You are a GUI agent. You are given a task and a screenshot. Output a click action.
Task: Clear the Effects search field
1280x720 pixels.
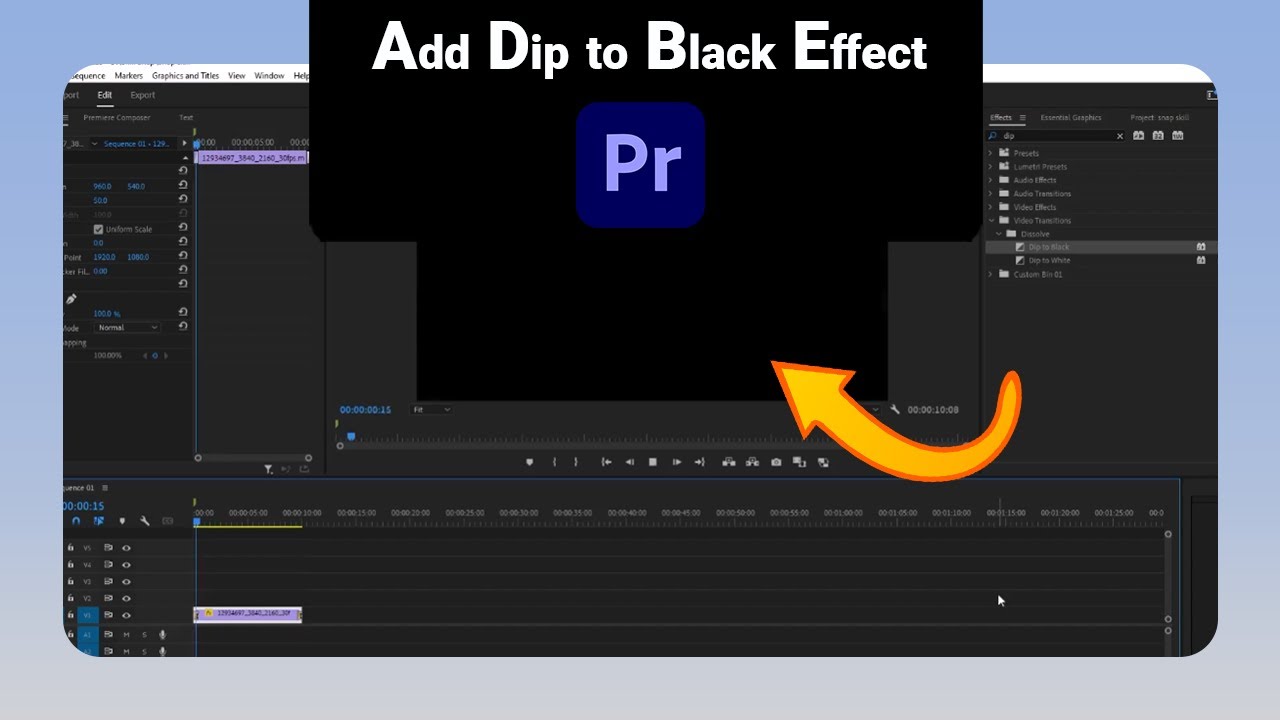[1120, 136]
